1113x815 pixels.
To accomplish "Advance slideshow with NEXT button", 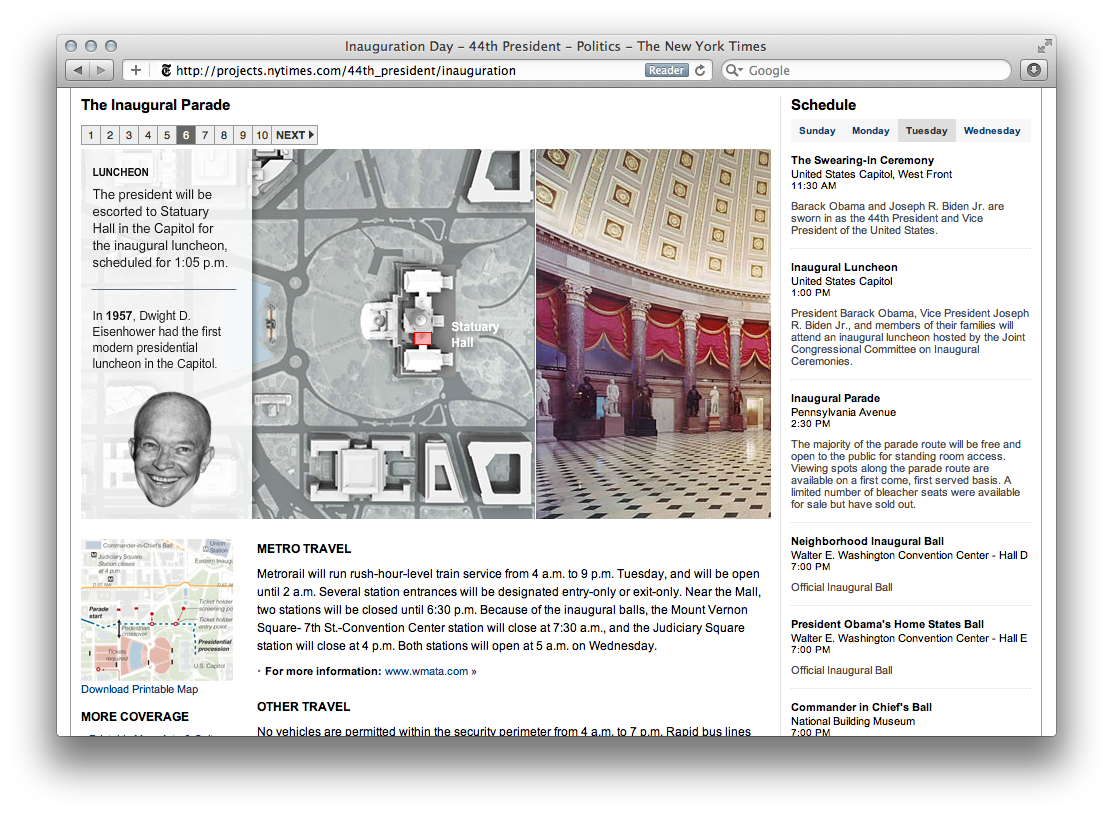I will coord(295,135).
